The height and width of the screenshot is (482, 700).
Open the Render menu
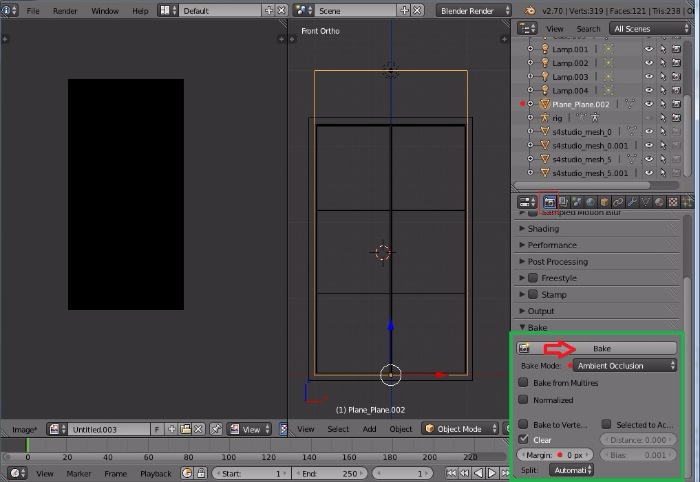coord(65,11)
